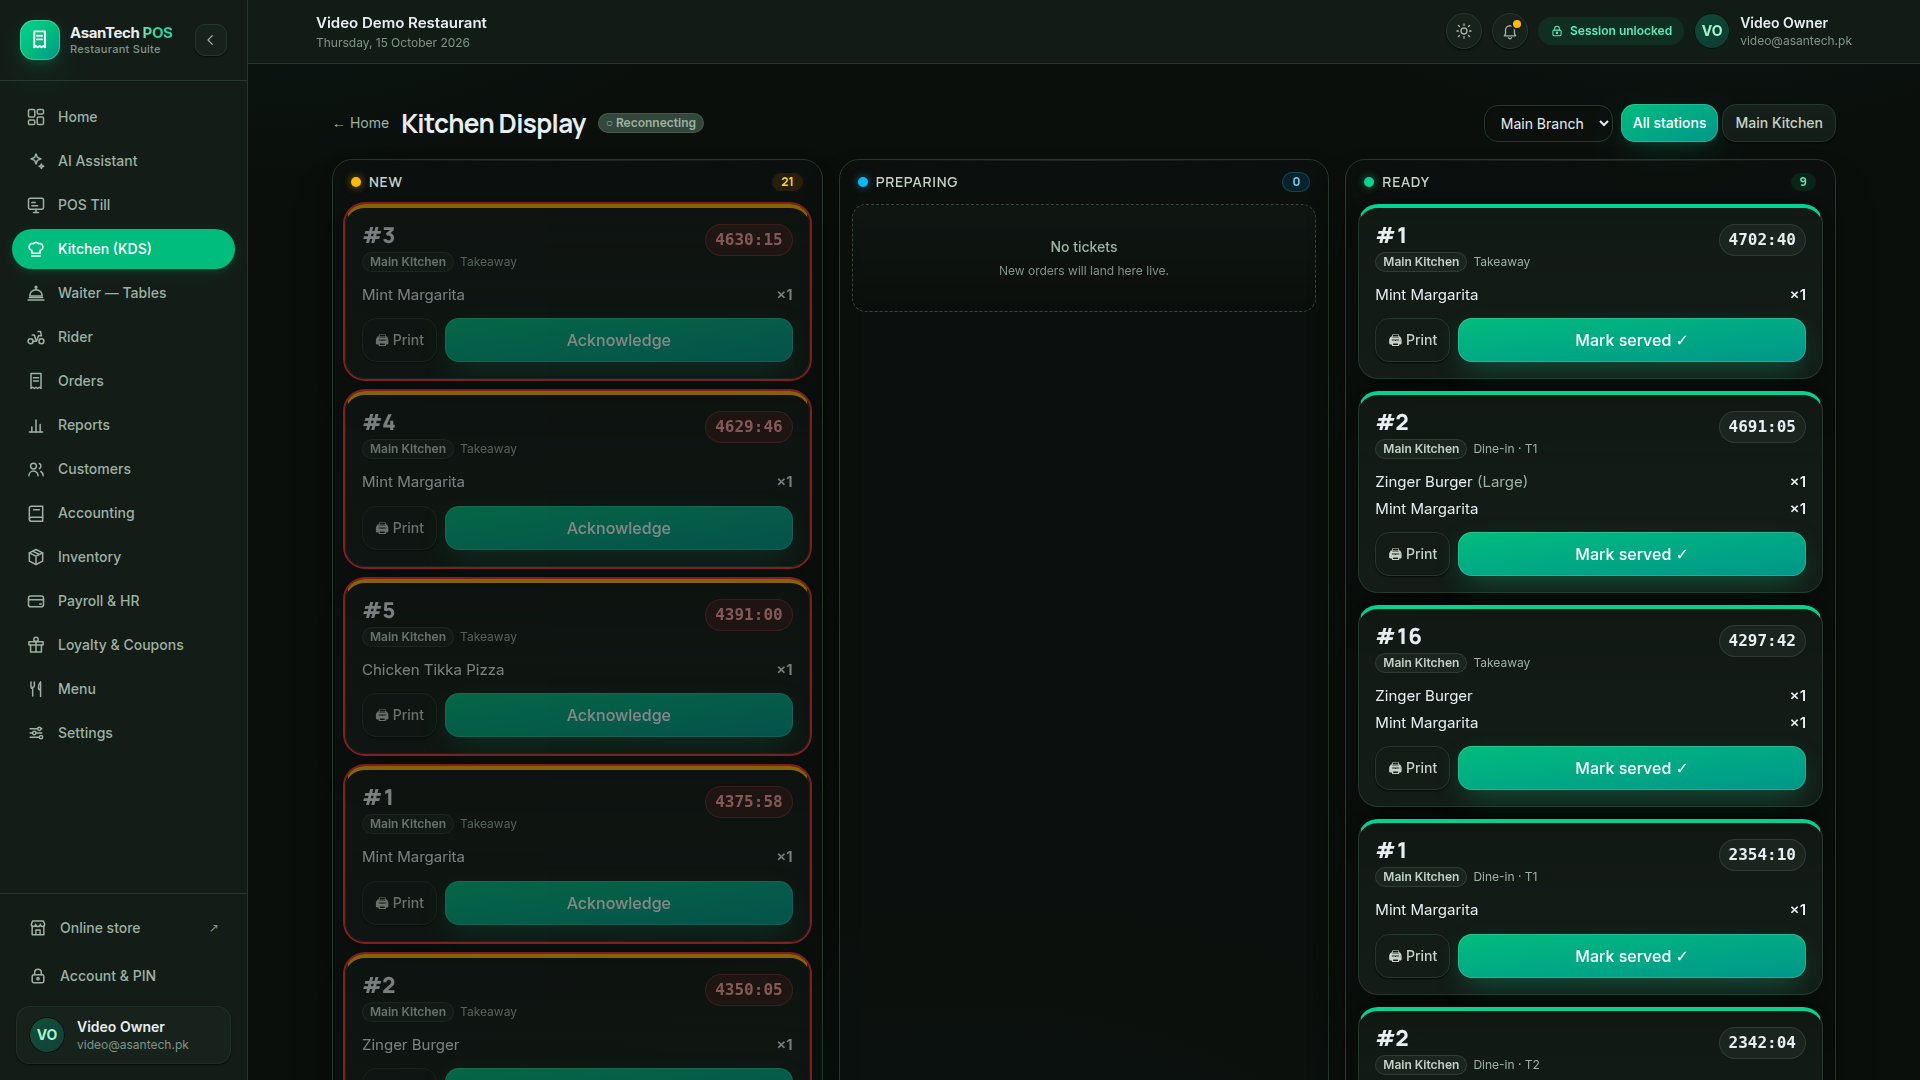Image resolution: width=1920 pixels, height=1080 pixels.
Task: Print new ticket #1 timer 4375:58
Action: tap(400, 903)
